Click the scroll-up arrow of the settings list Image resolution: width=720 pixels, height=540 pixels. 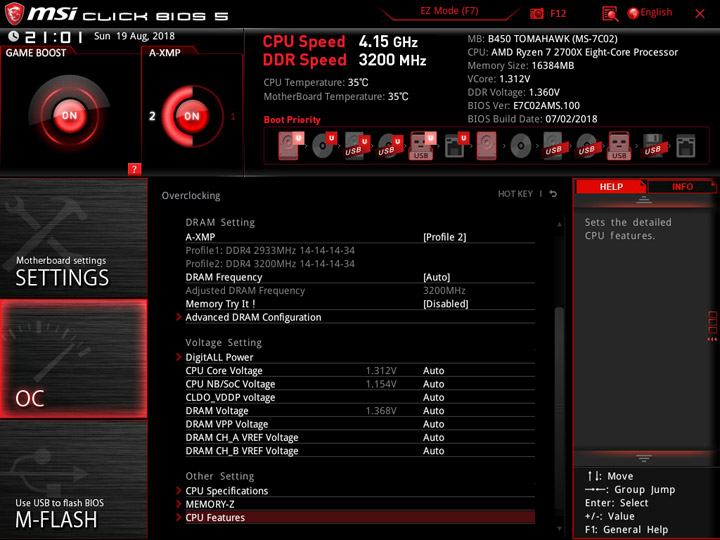559,225
